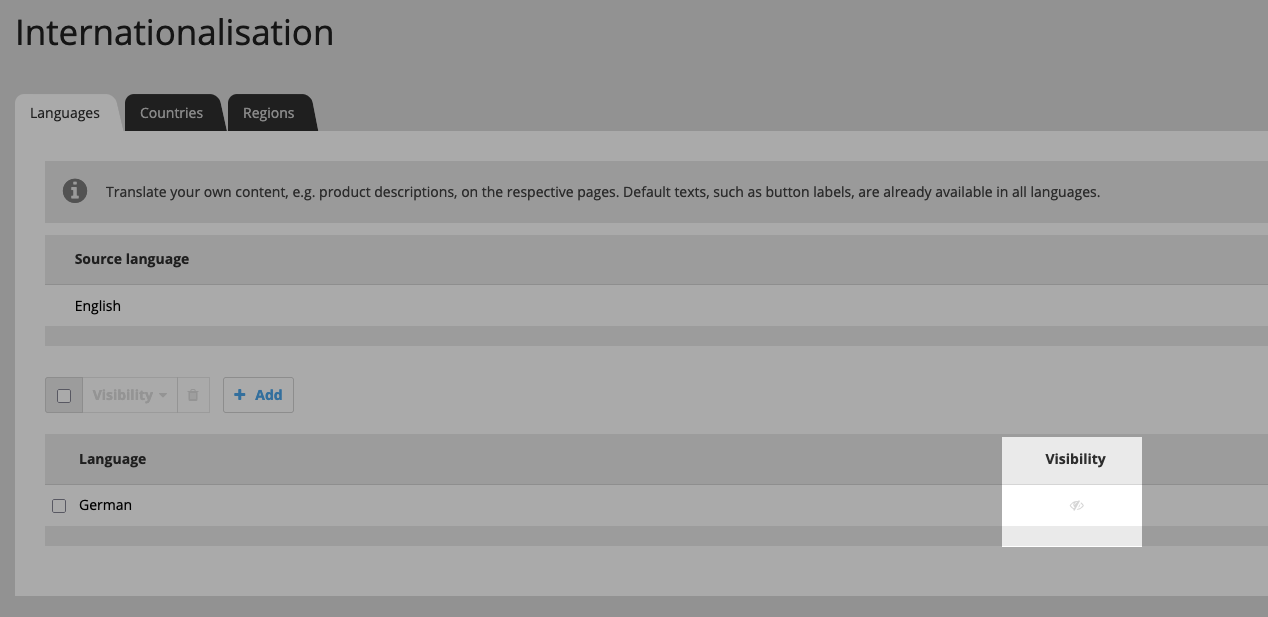Select the German language row

pos(105,505)
